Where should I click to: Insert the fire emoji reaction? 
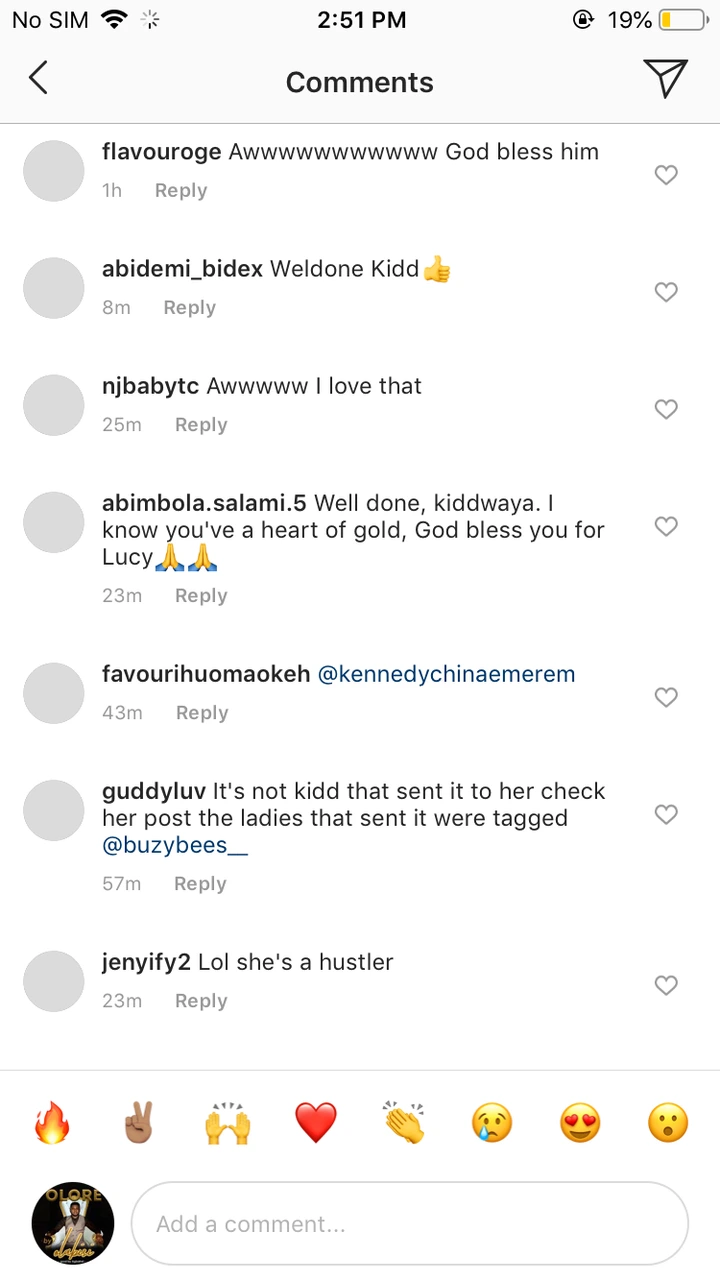point(51,1124)
